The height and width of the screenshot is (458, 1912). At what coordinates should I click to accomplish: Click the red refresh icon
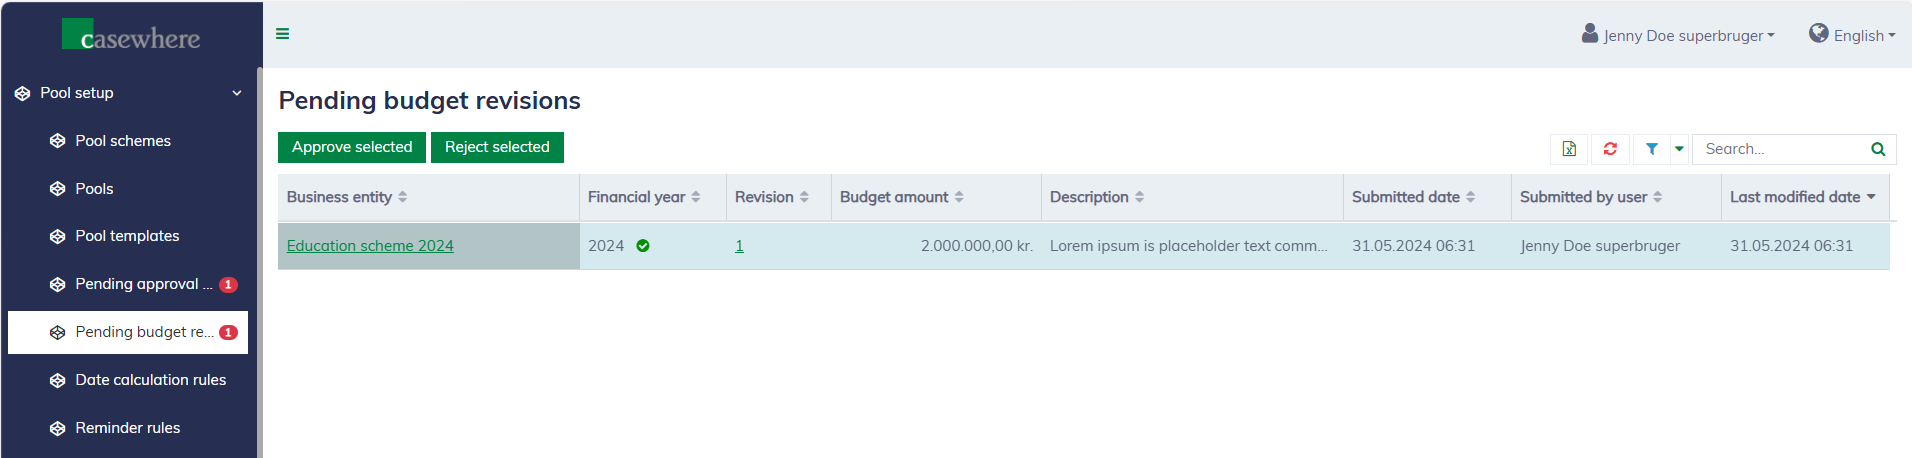[x=1610, y=149]
